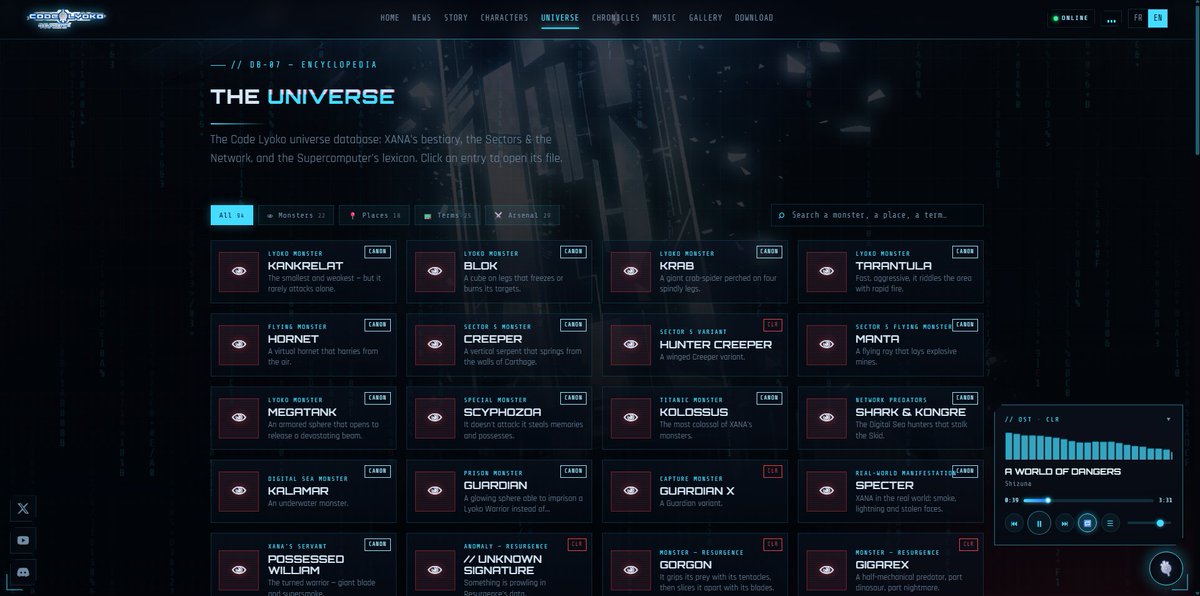Click the audio visualizer bars
Image resolution: width=1200 pixels, height=596 pixels.
click(x=1088, y=446)
